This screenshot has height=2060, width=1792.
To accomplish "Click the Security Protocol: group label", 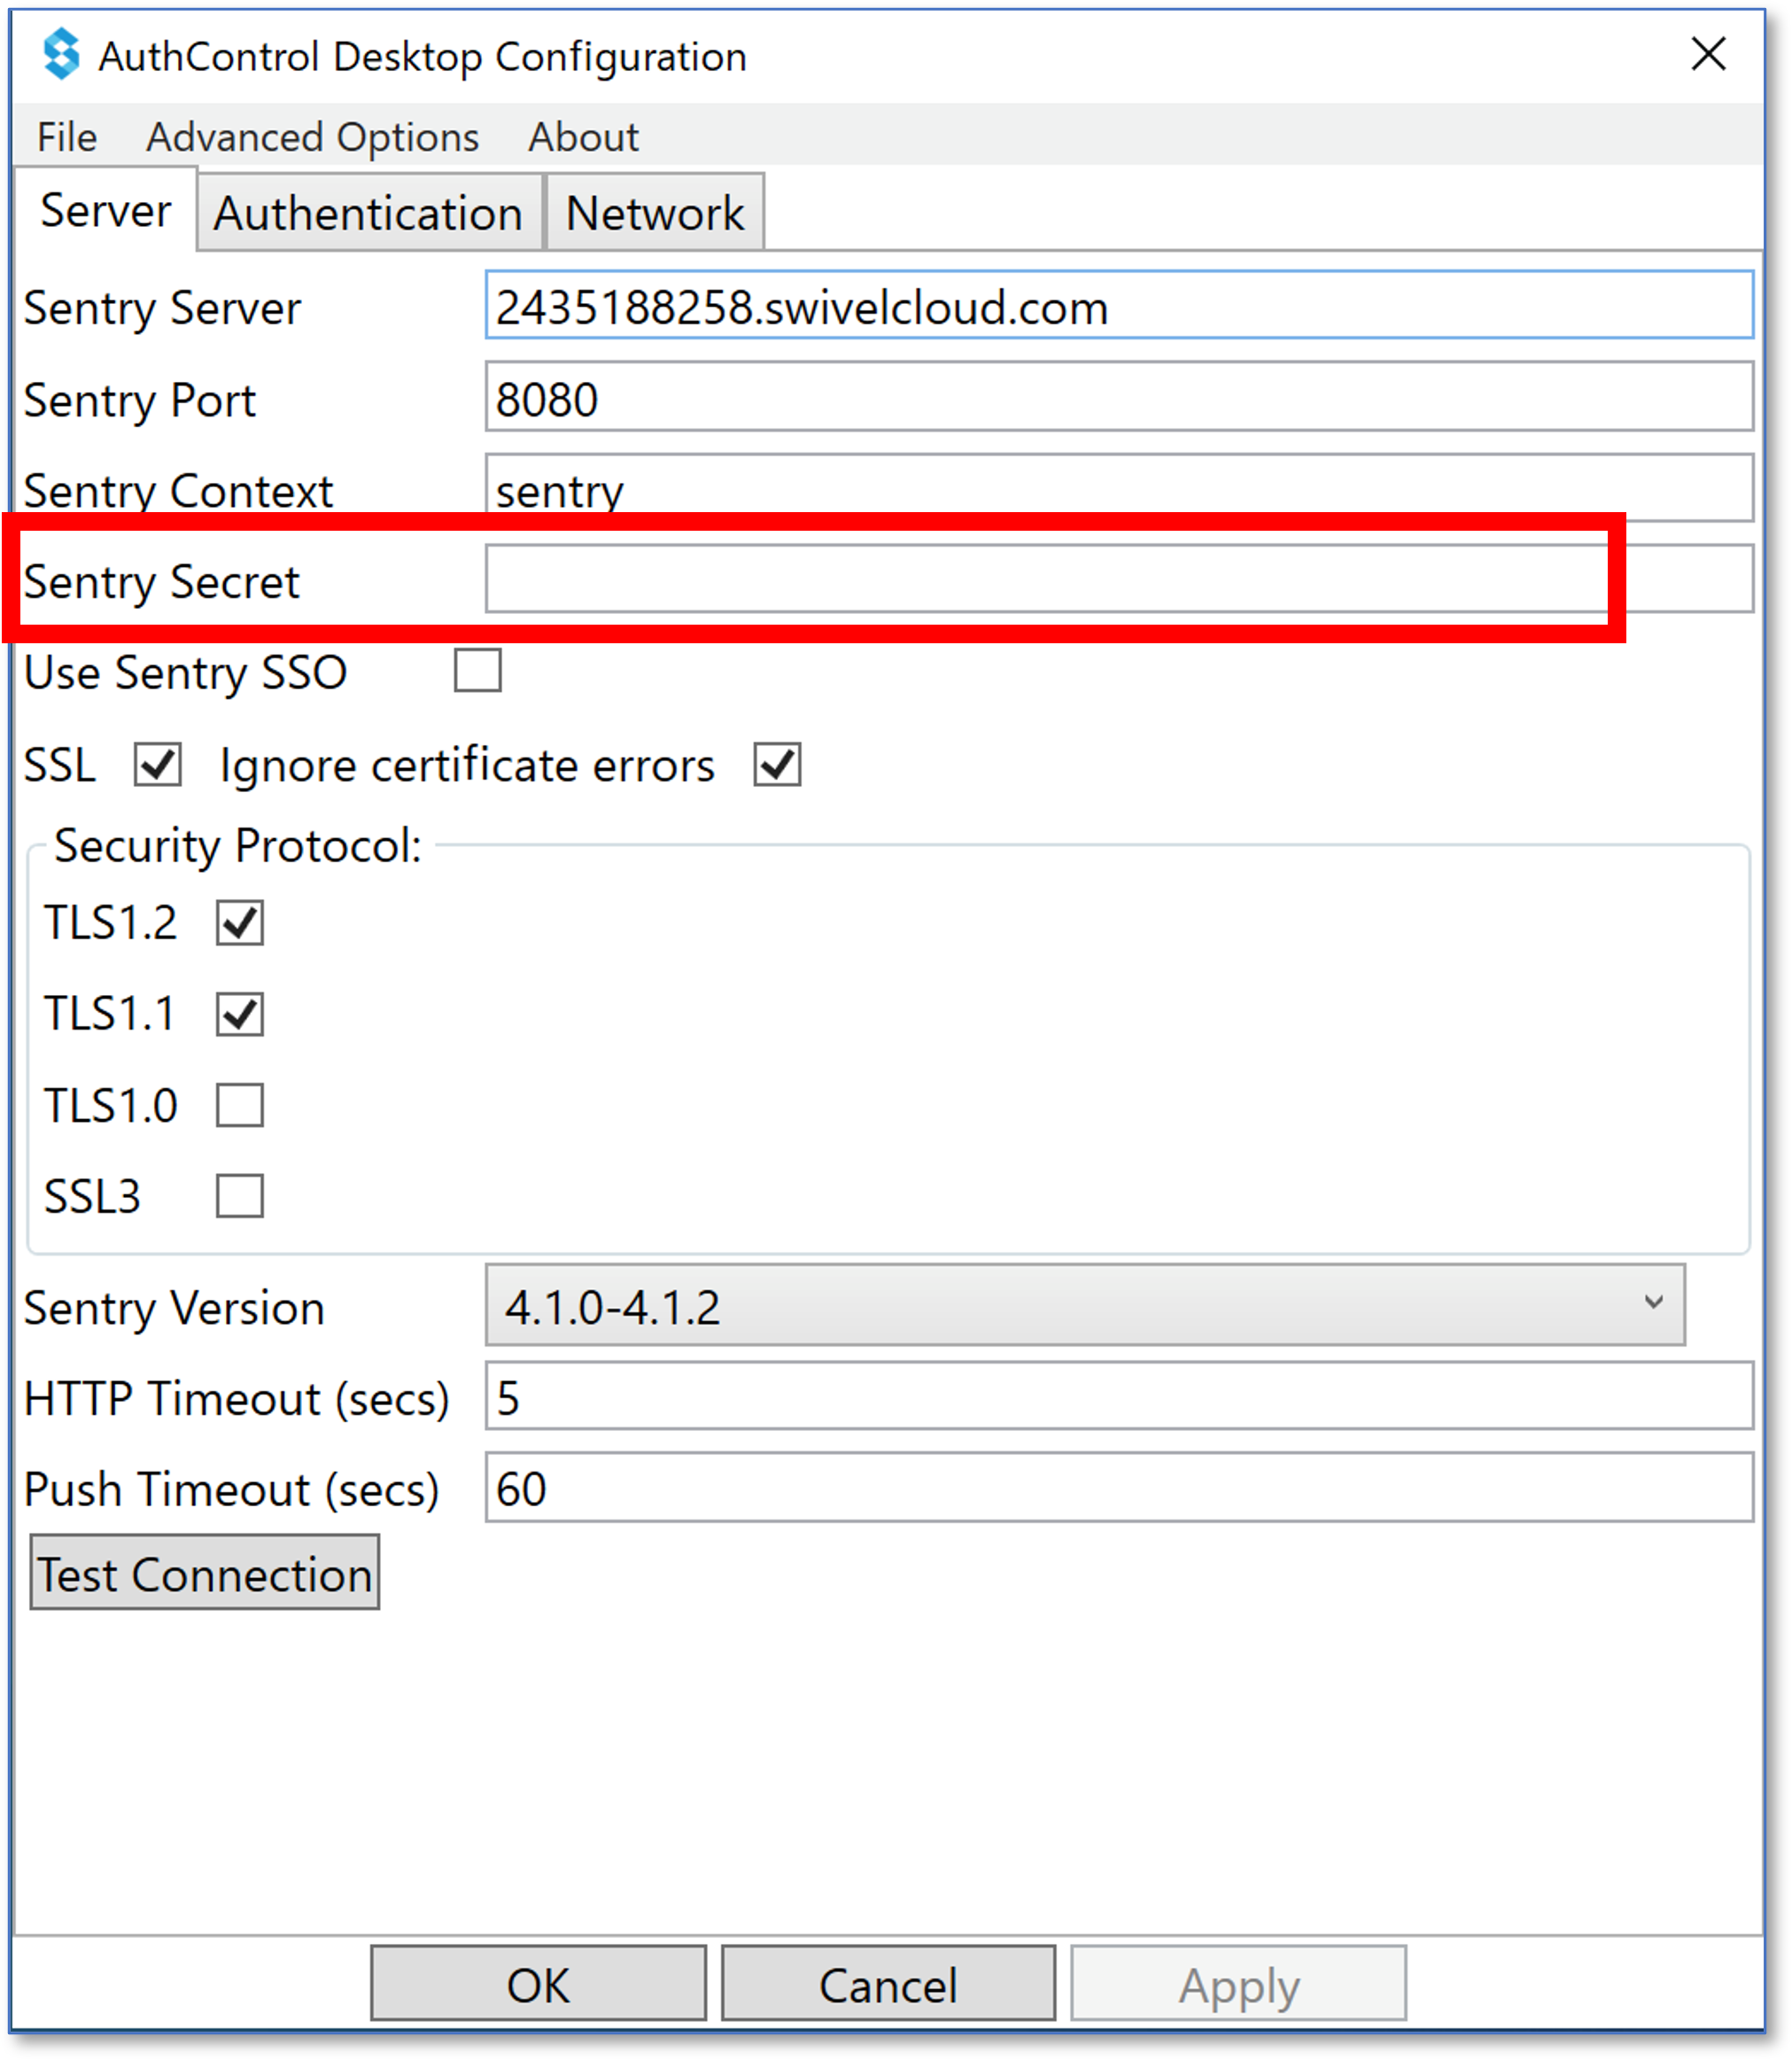I will pos(238,846).
